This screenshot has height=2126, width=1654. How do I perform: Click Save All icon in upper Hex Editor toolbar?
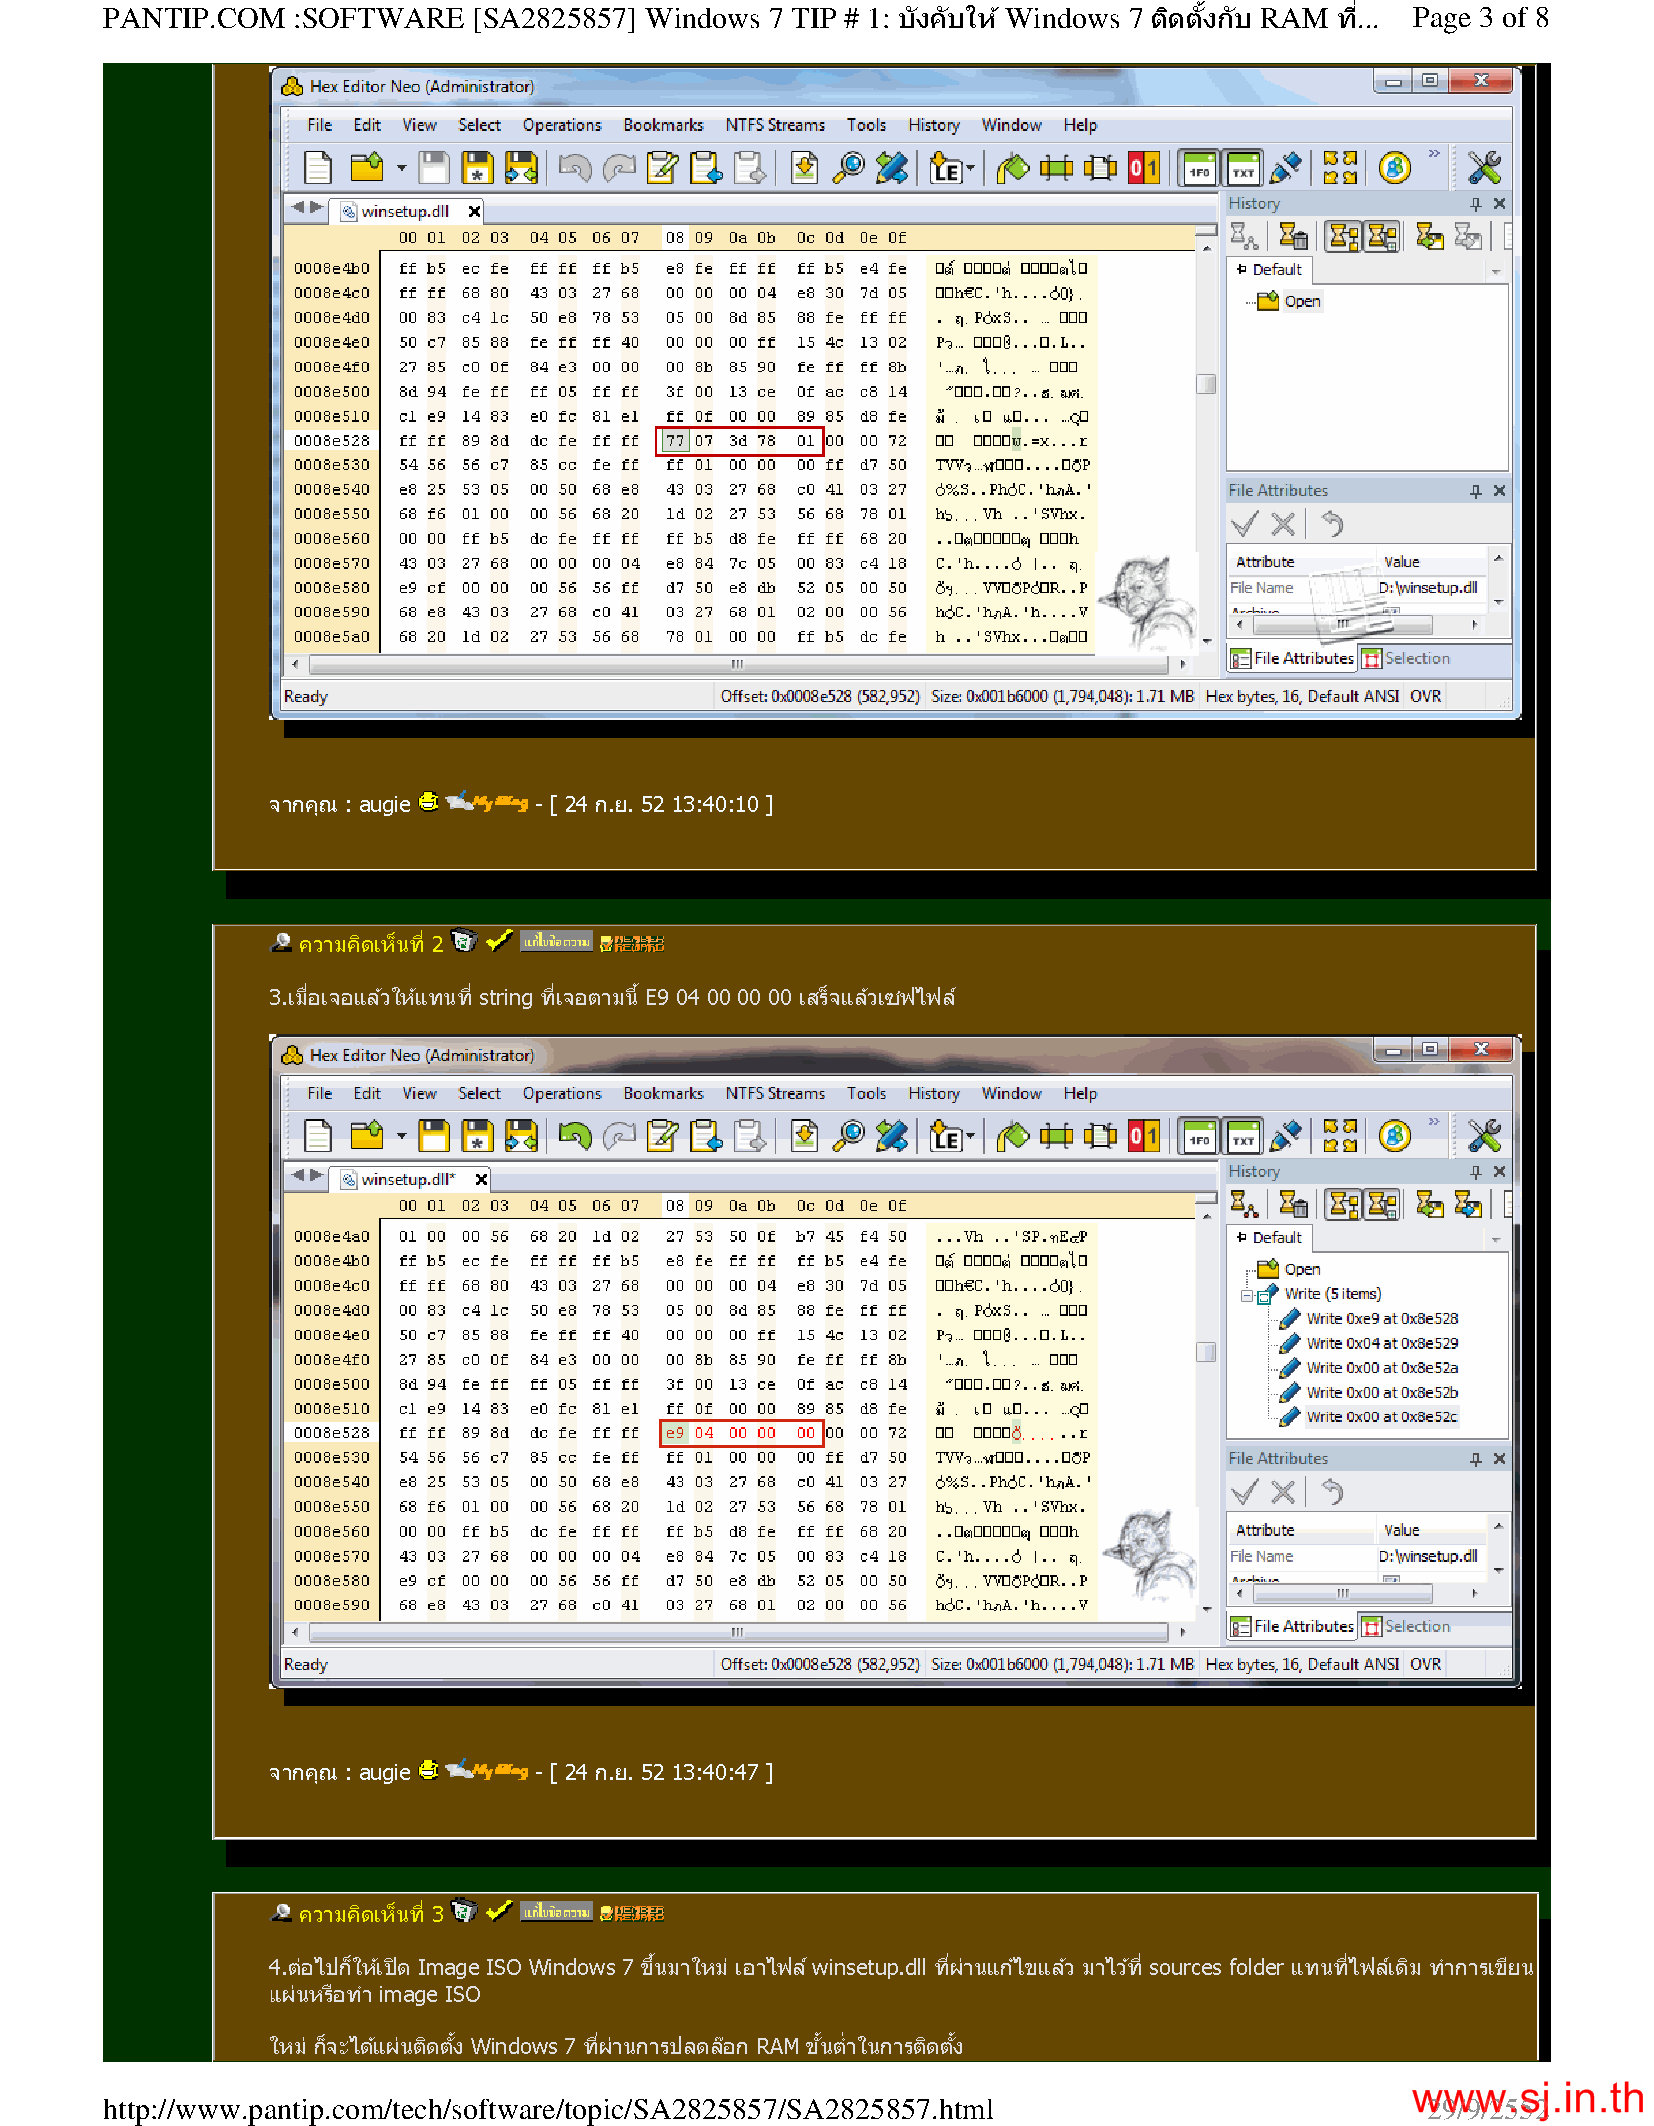pos(521,167)
